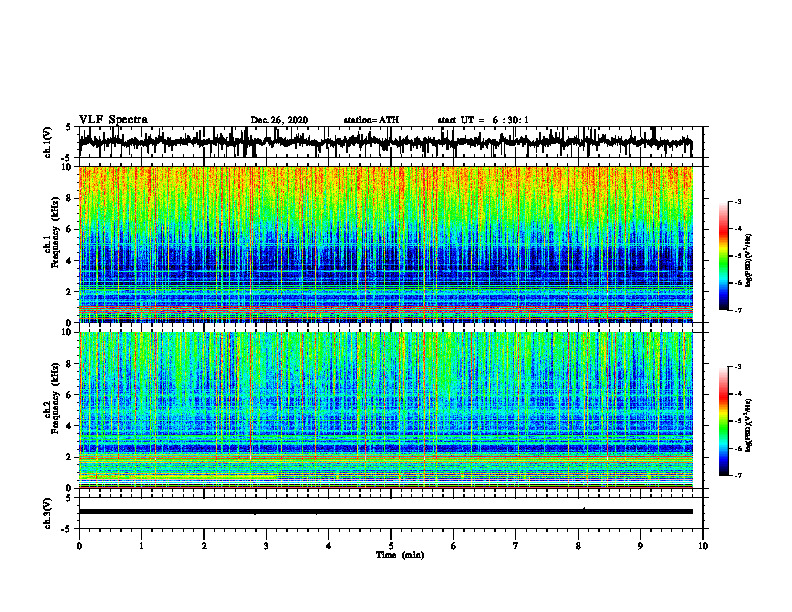Screen dimensions: 792x612
Task: Click the "-7" label on ch.1 colorbar
Action: [738, 310]
